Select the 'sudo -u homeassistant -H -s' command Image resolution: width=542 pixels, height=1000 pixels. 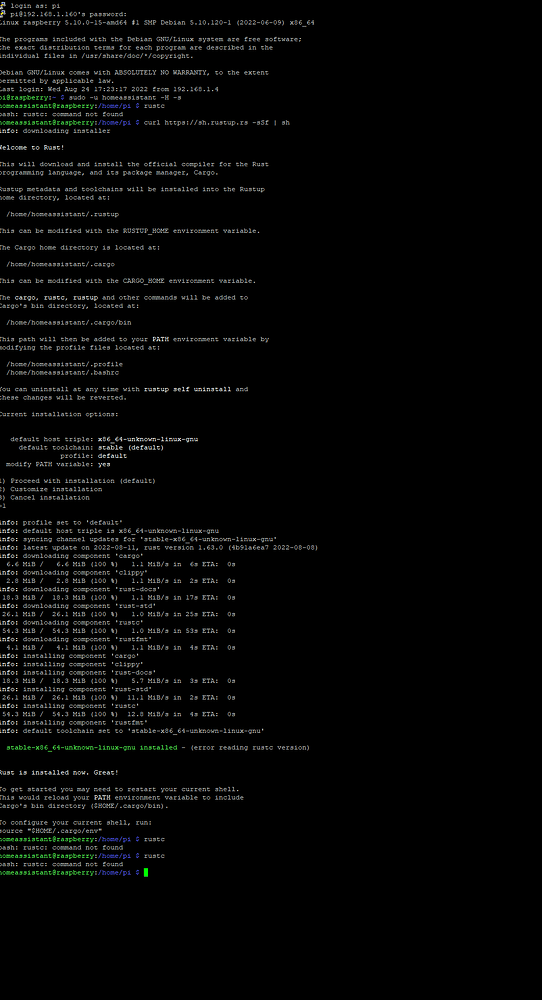[x=125, y=98]
